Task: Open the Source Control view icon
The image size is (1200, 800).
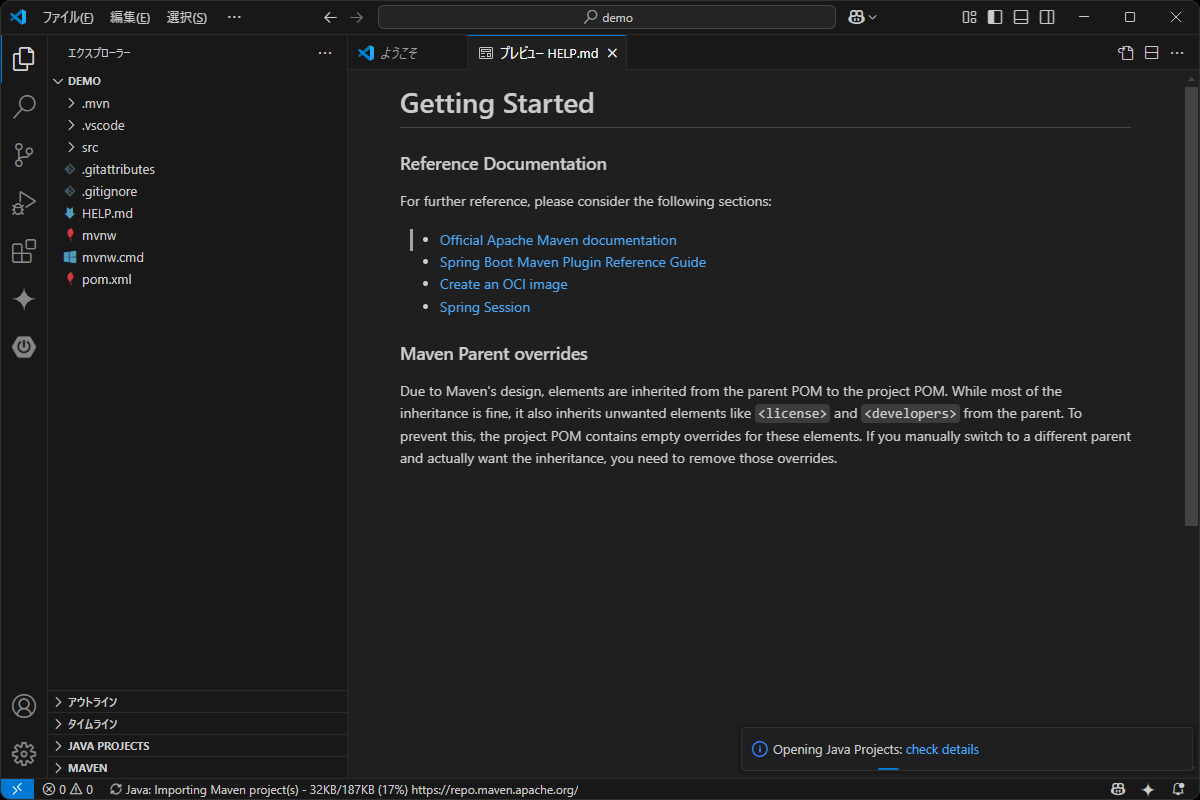Action: 24,155
